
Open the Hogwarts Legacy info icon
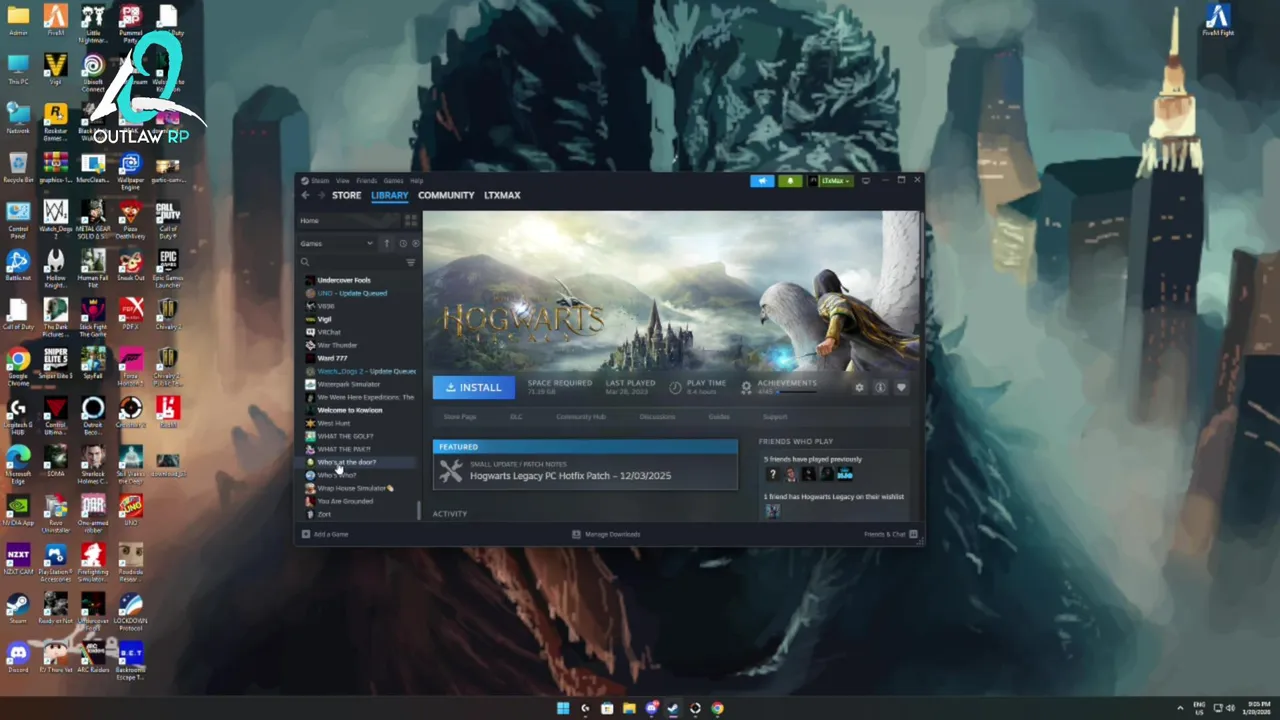[880, 387]
